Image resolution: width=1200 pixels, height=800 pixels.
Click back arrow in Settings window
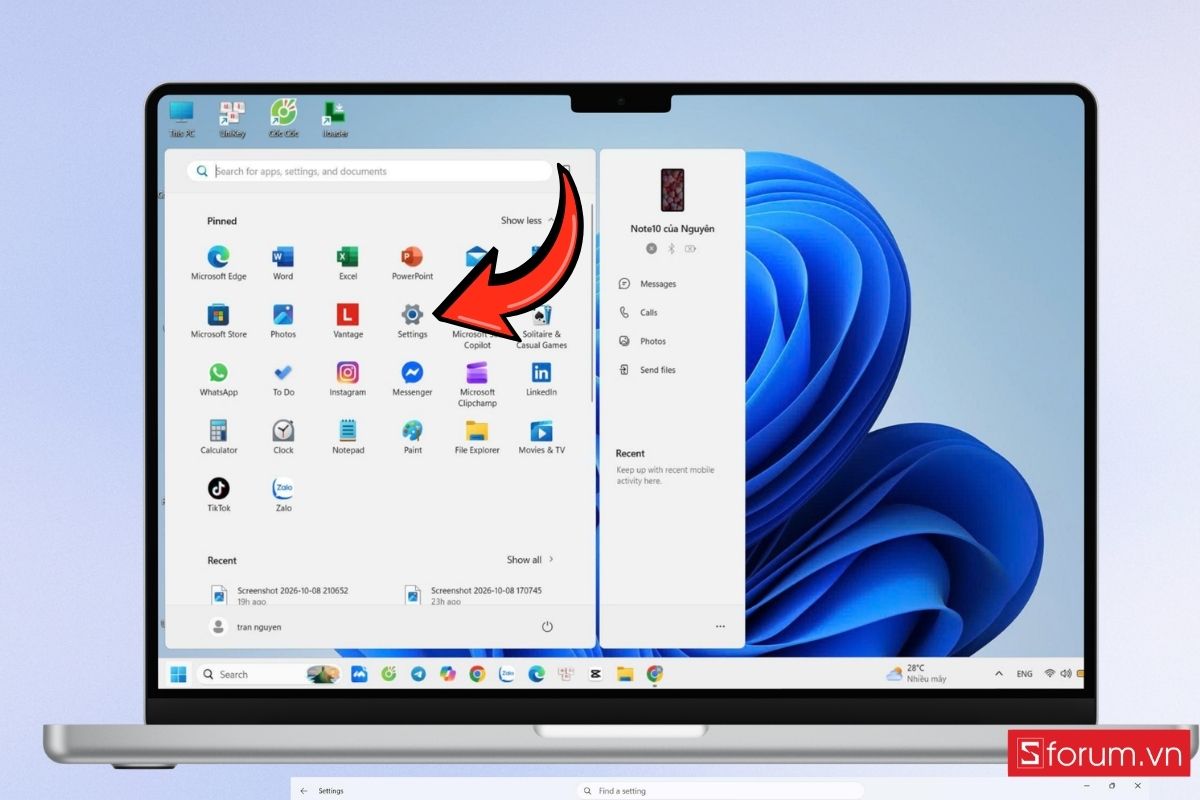pyautogui.click(x=304, y=791)
